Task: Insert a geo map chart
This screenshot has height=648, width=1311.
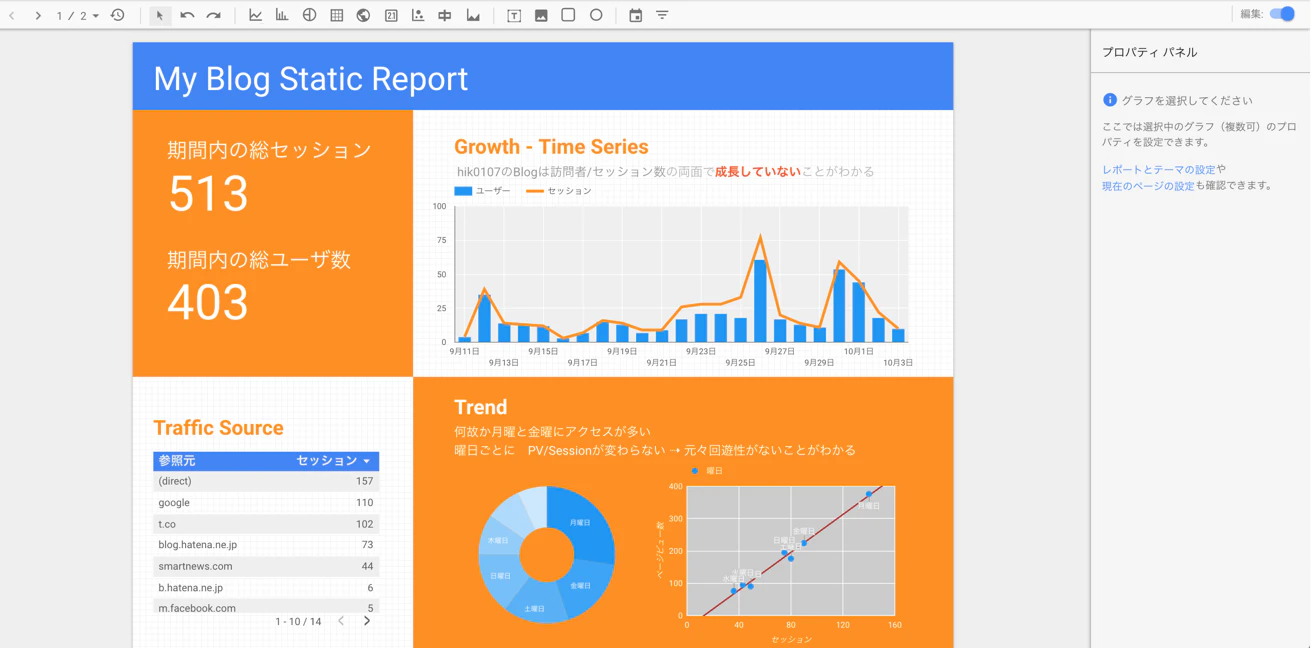Action: pyautogui.click(x=364, y=15)
